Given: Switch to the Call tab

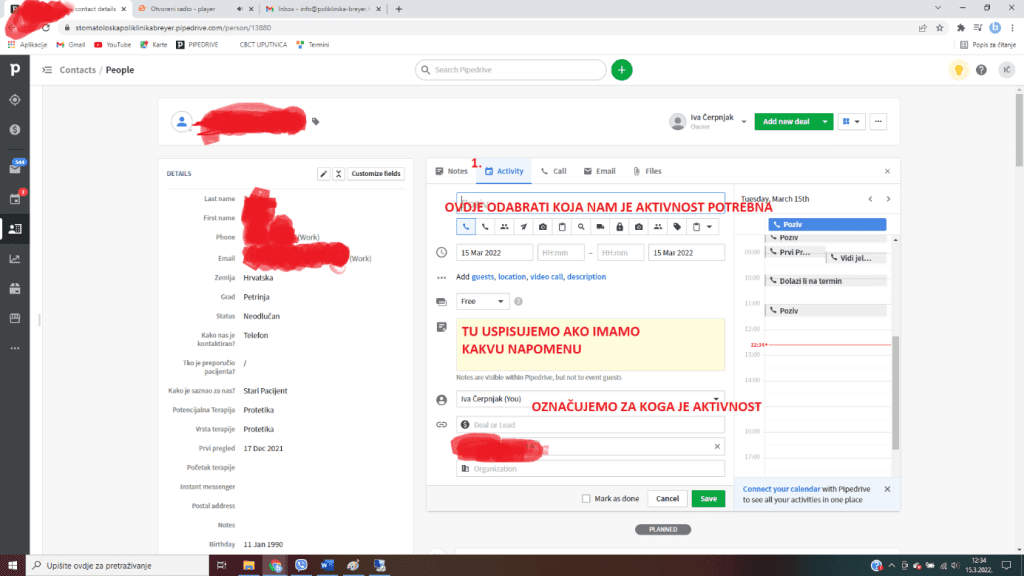Looking at the screenshot, I should click(554, 171).
